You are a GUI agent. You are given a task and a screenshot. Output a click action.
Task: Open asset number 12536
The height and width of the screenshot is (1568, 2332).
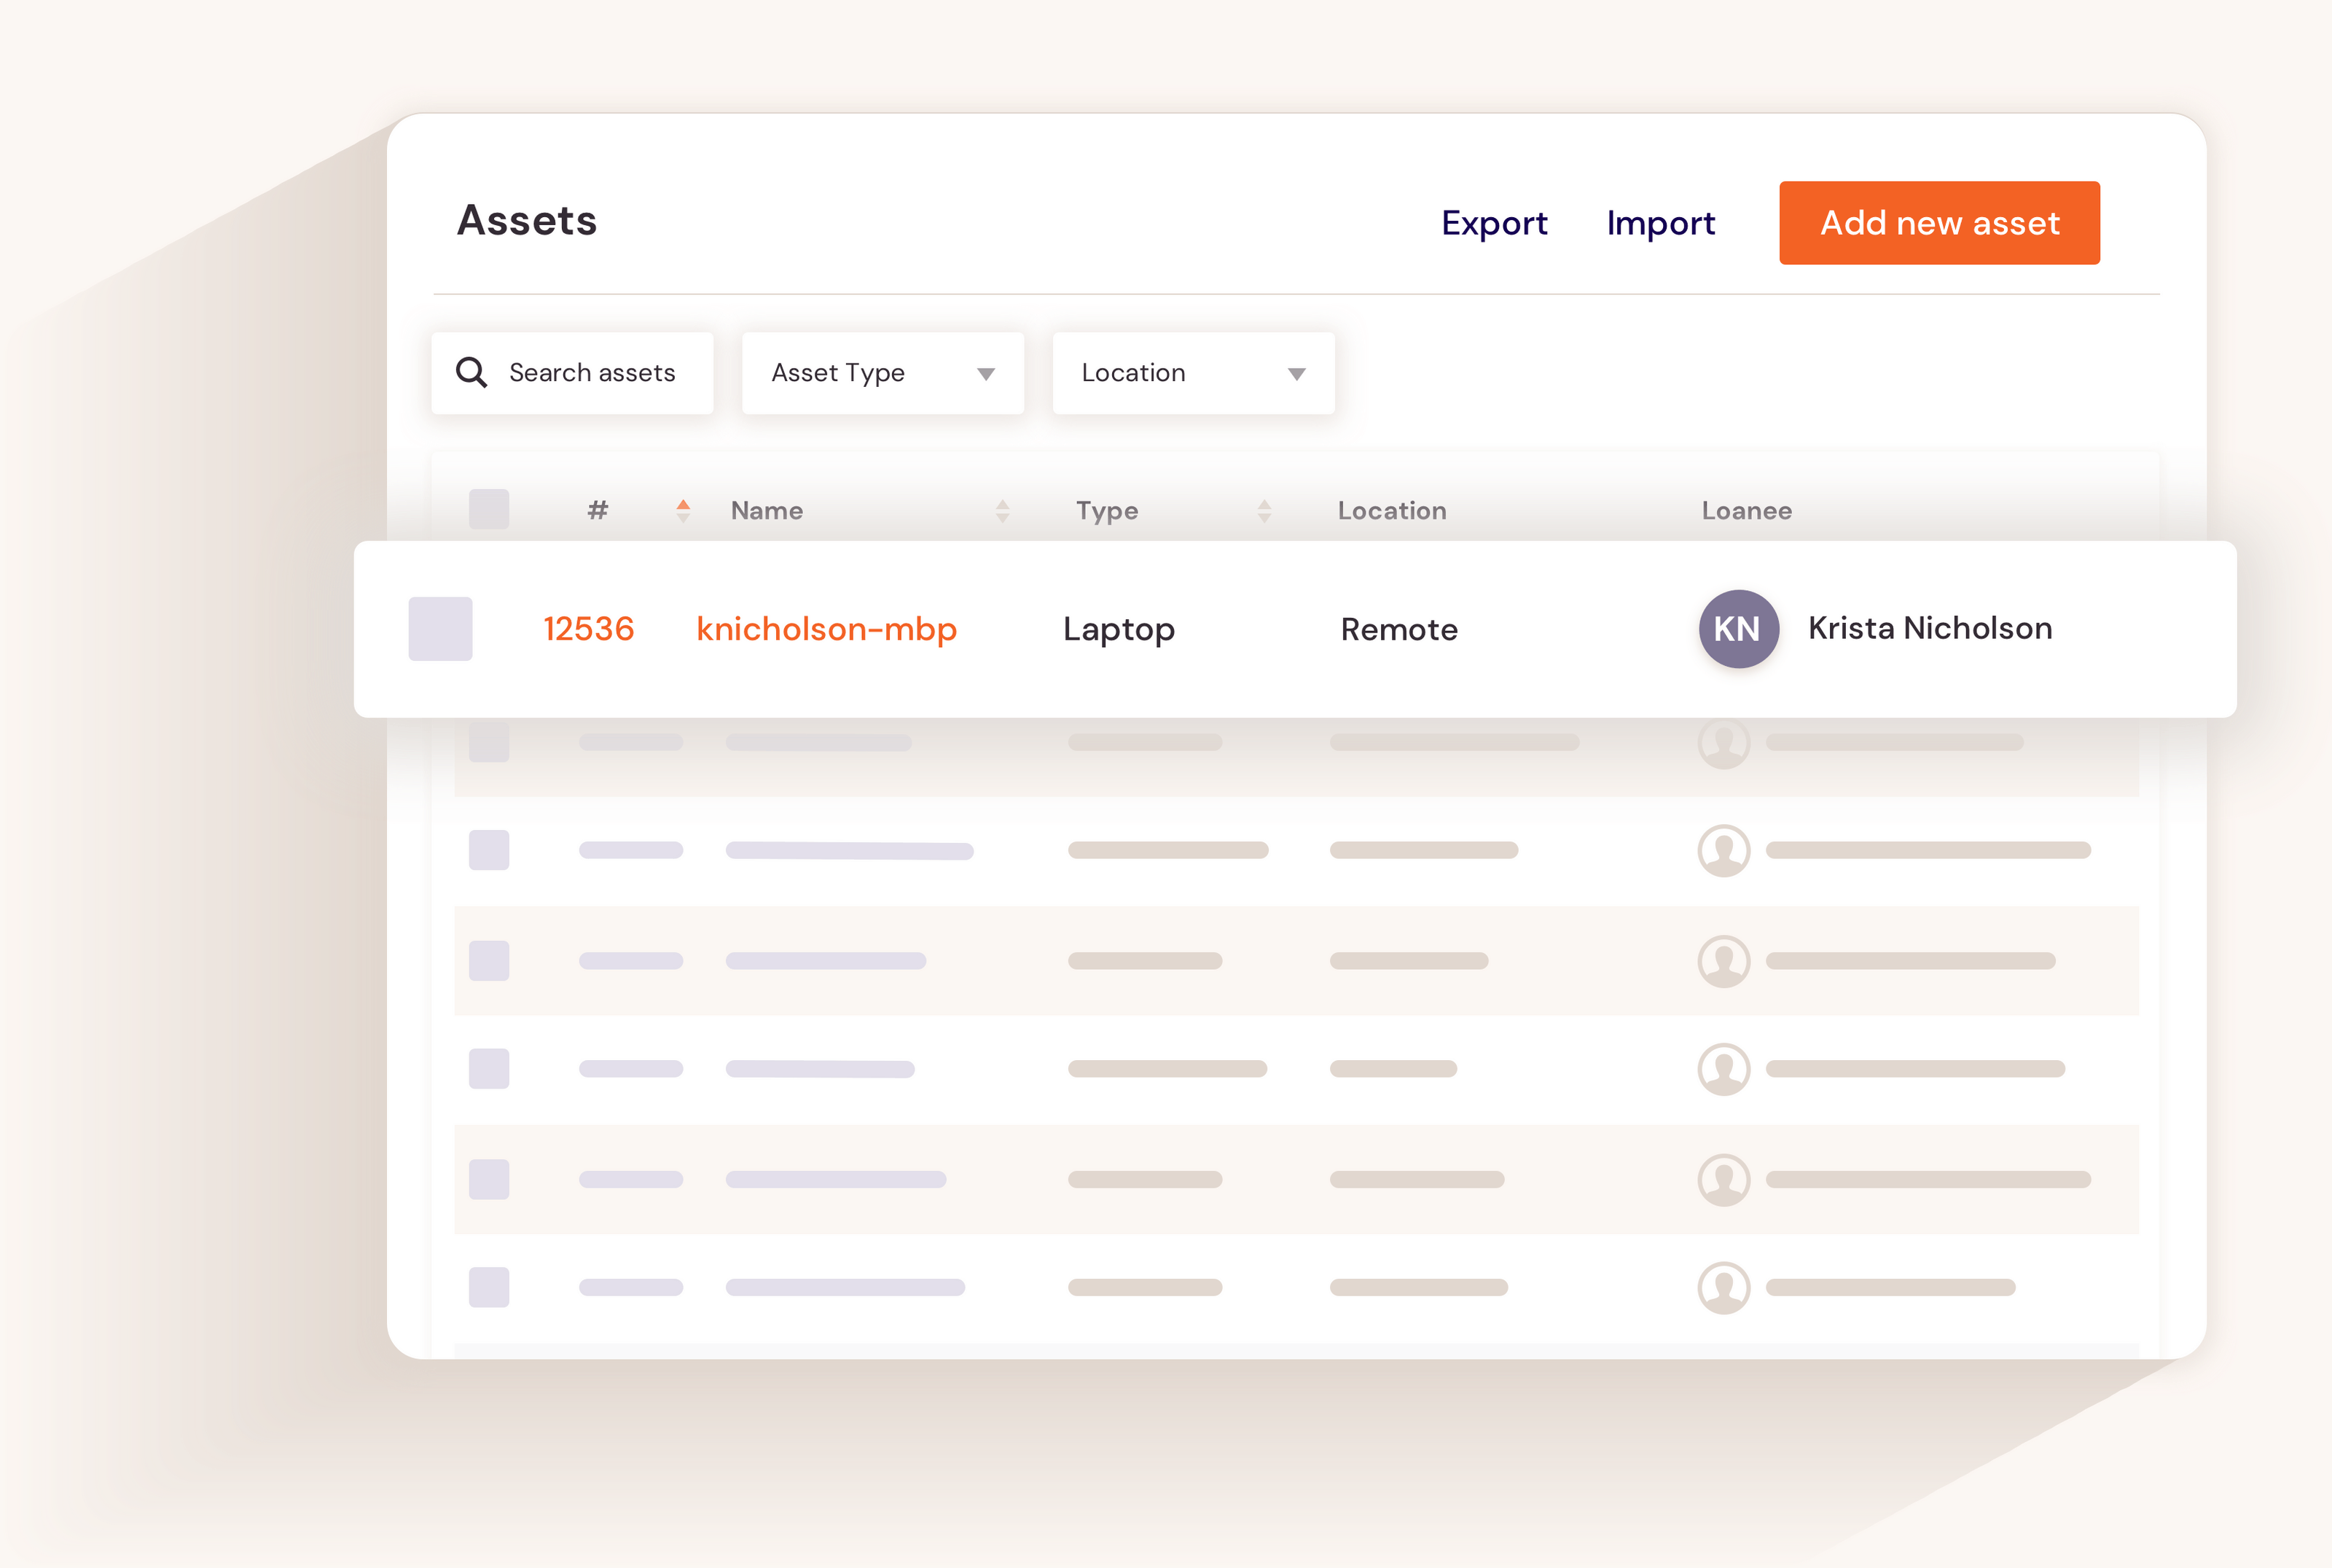point(589,629)
